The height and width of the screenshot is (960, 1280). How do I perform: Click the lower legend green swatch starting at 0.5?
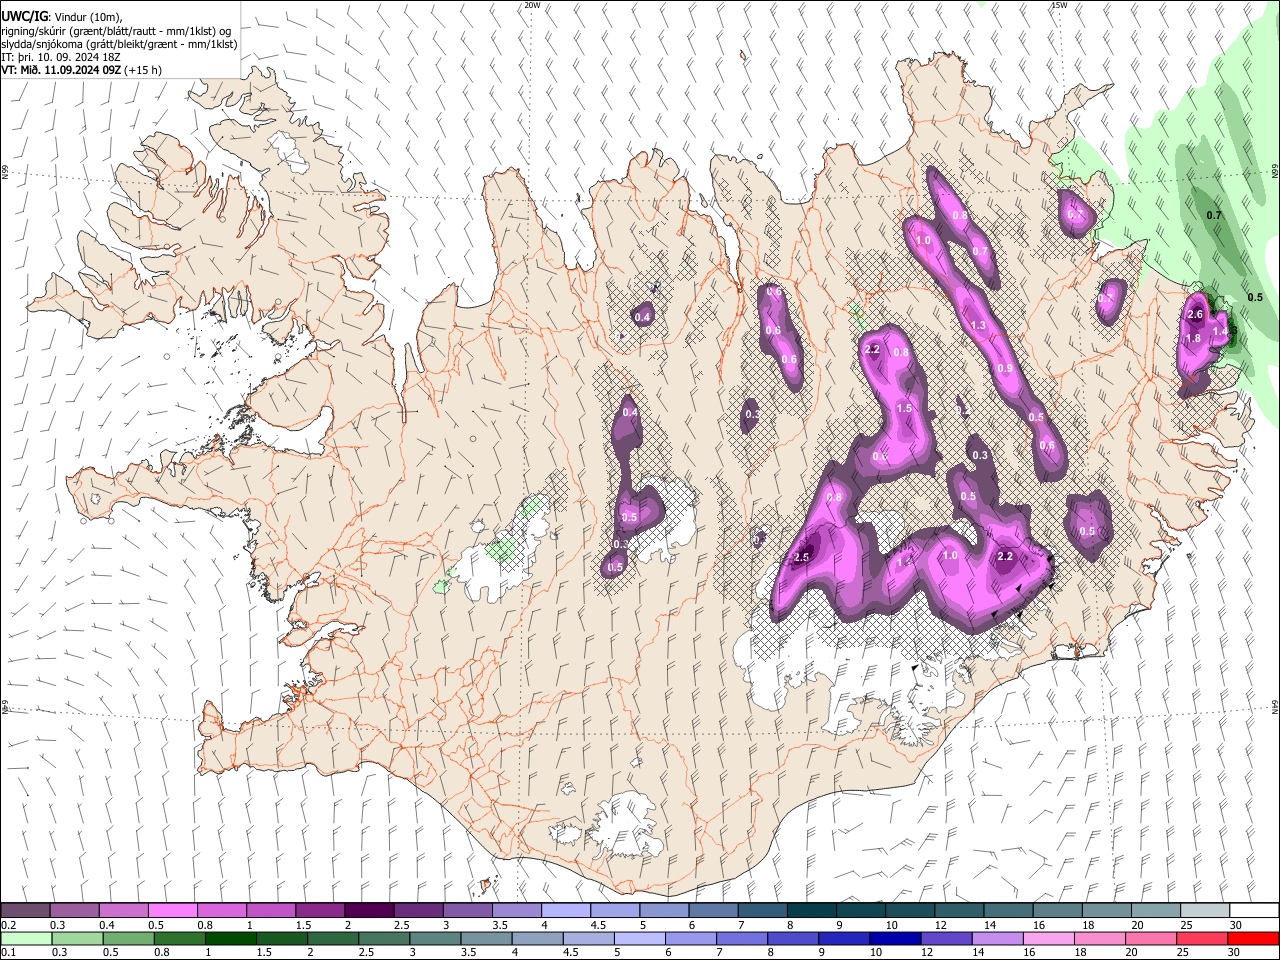click(128, 939)
